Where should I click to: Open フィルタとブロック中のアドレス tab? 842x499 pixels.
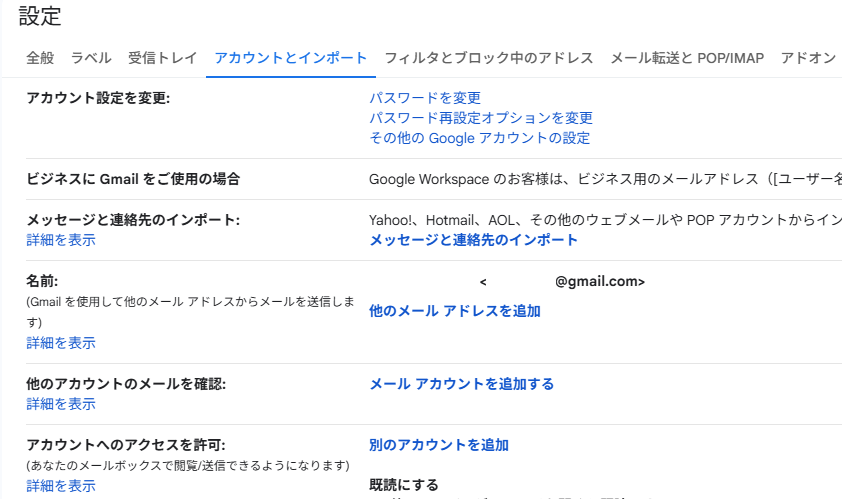click(x=489, y=58)
